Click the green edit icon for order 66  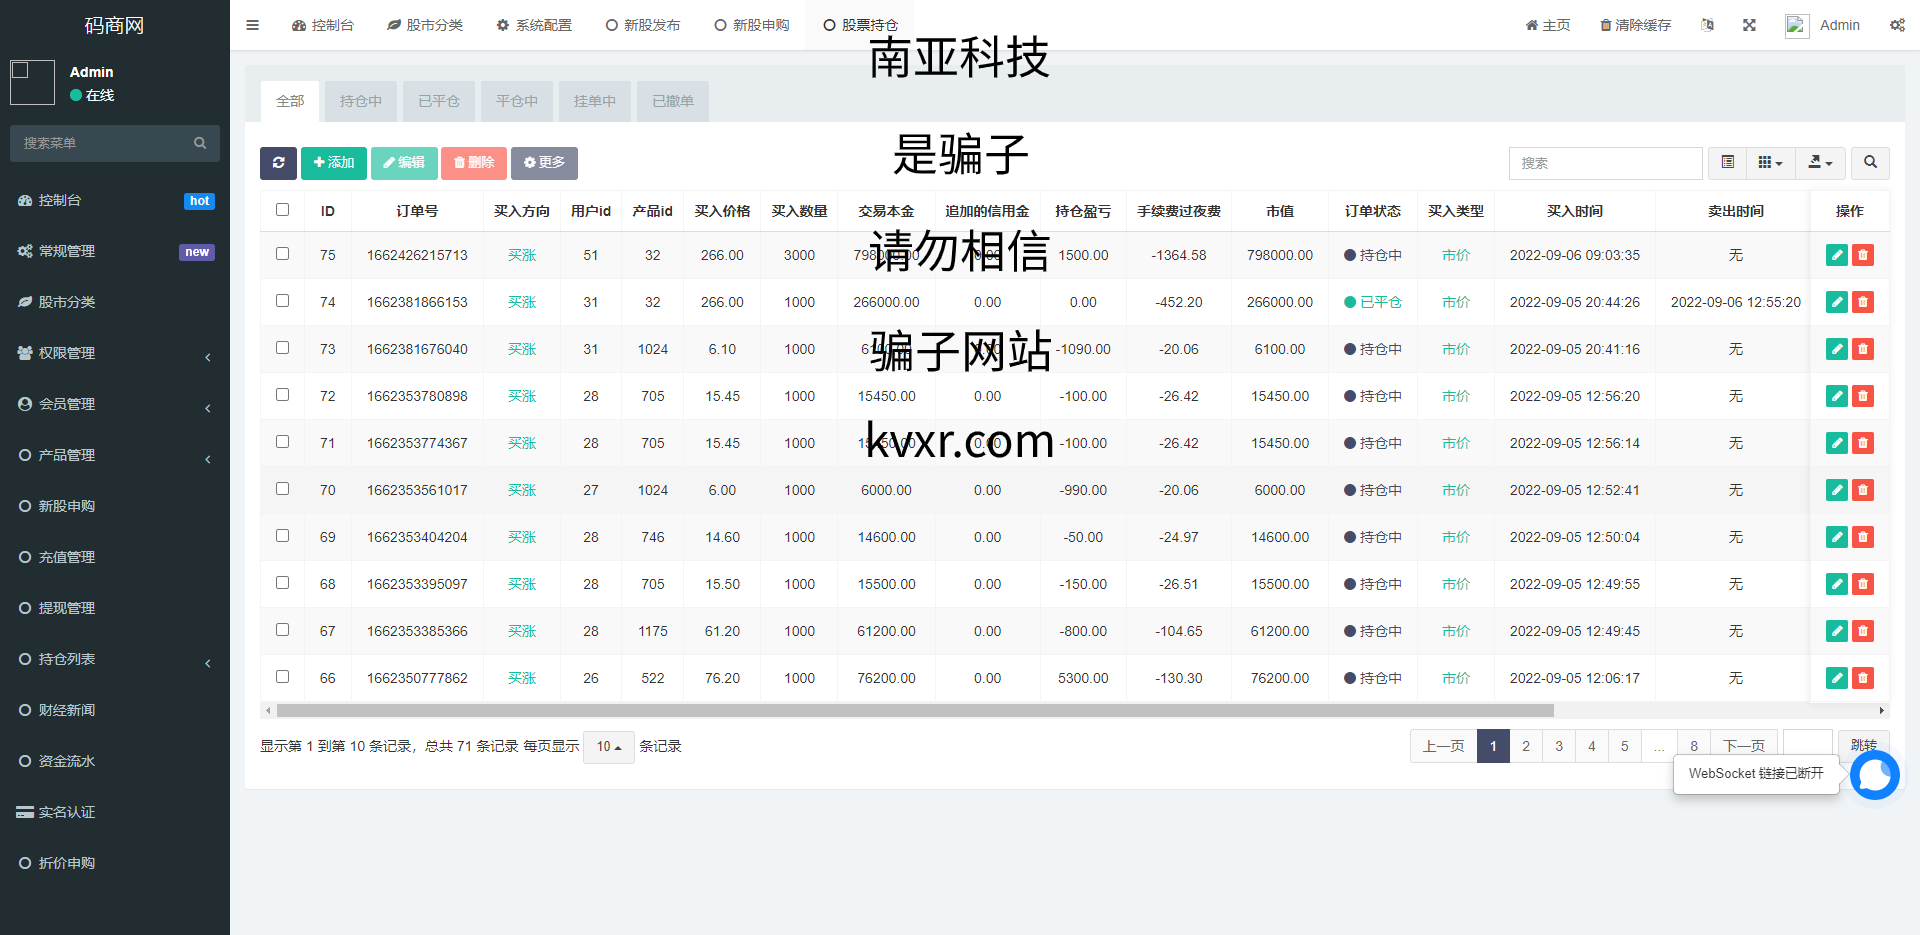(x=1837, y=678)
